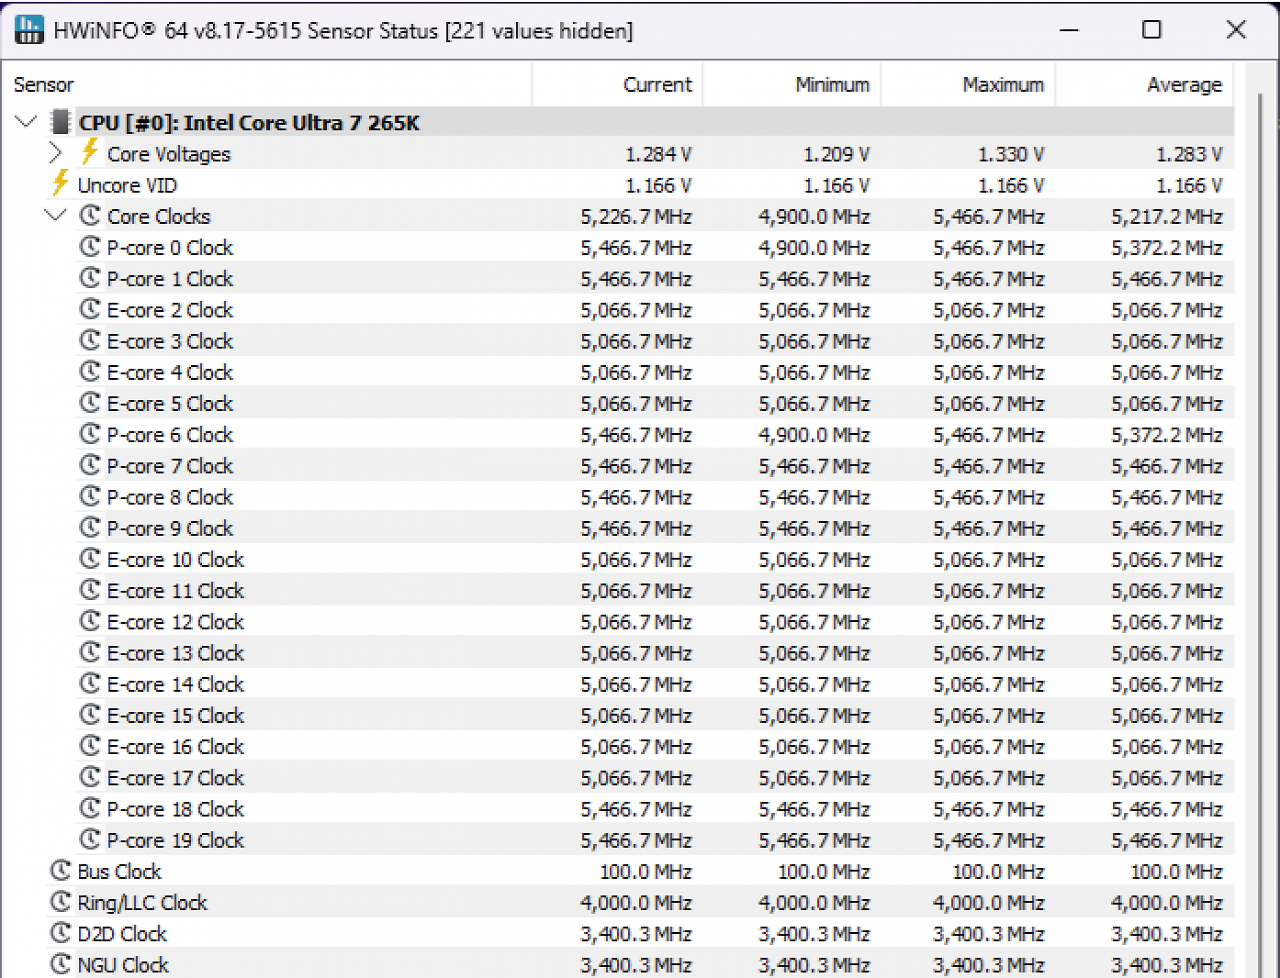Click the clock icon for E-core 10 Clock
The width and height of the screenshot is (1280, 978).
[x=90, y=559]
